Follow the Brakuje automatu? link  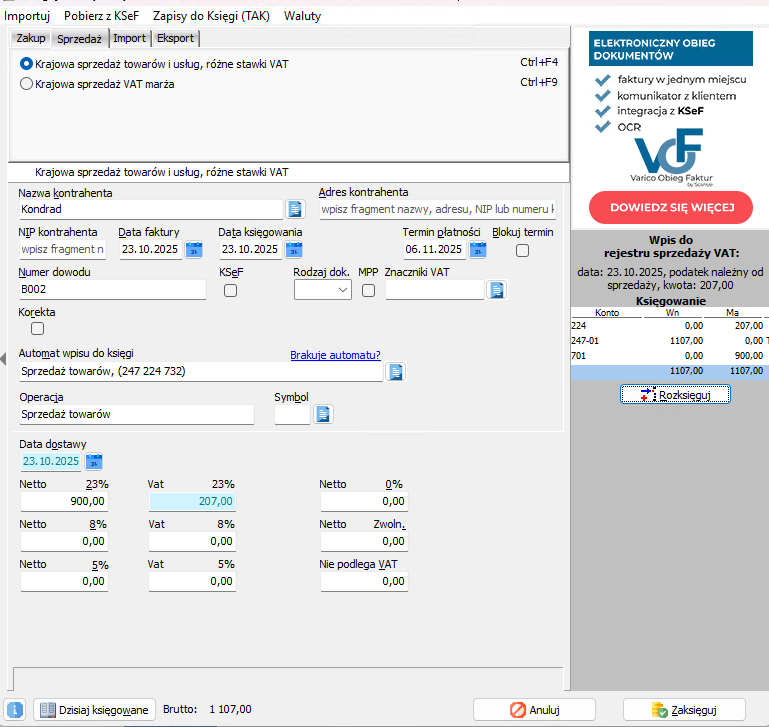(335, 354)
